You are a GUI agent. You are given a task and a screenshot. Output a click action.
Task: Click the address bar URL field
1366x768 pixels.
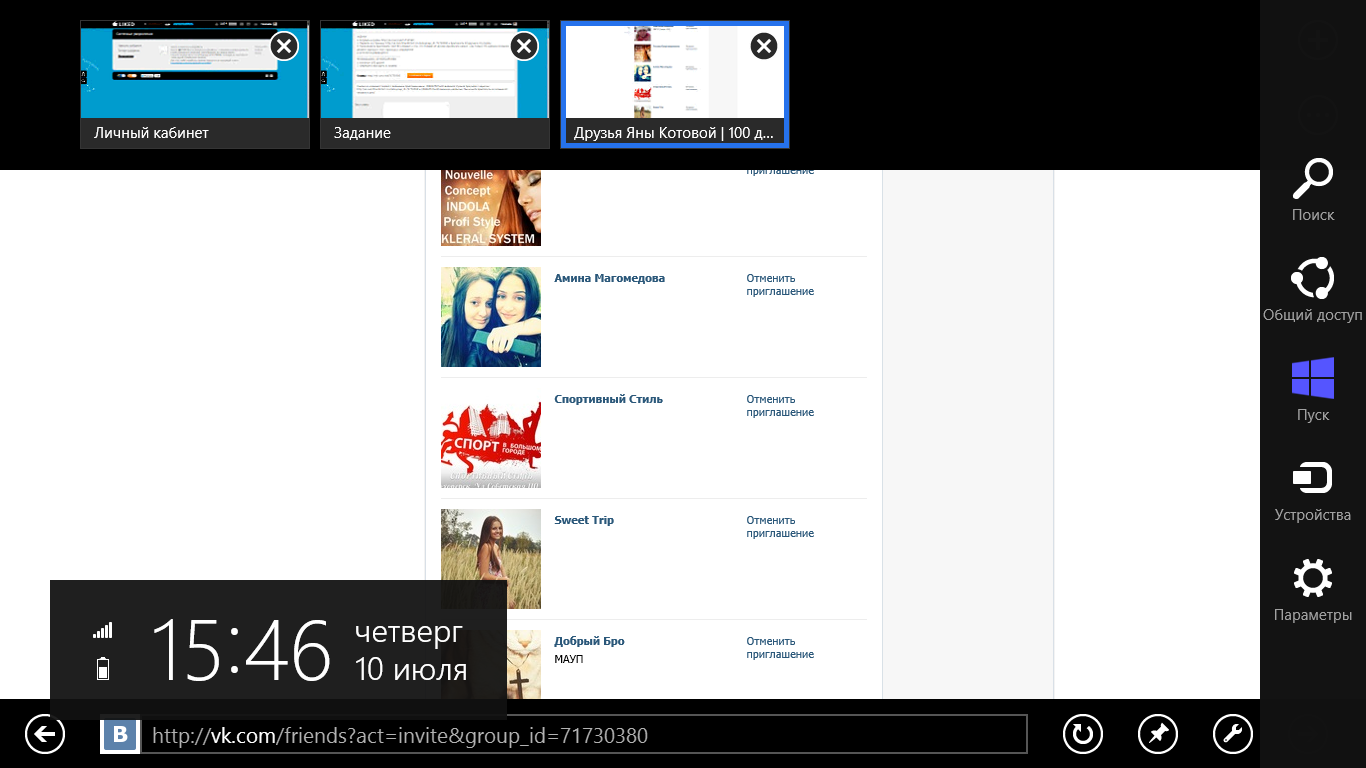584,735
